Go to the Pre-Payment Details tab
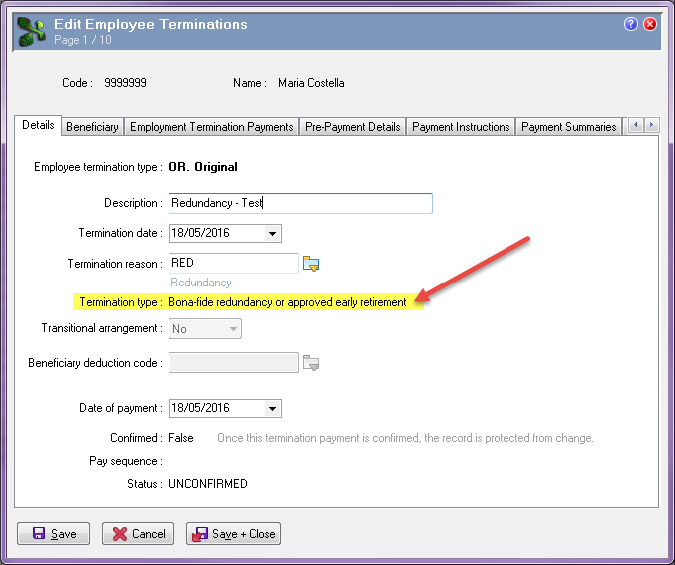Screen dimensions: 675x565 click(x=353, y=127)
